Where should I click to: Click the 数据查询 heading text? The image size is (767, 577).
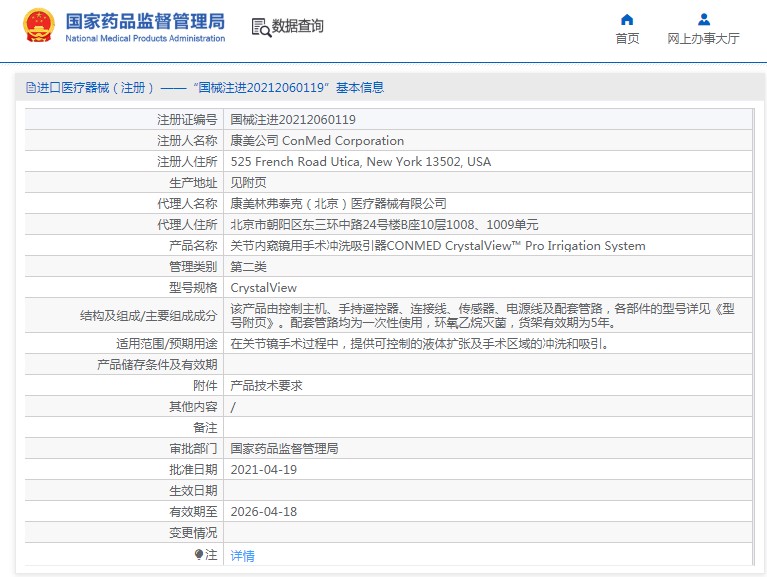point(298,27)
